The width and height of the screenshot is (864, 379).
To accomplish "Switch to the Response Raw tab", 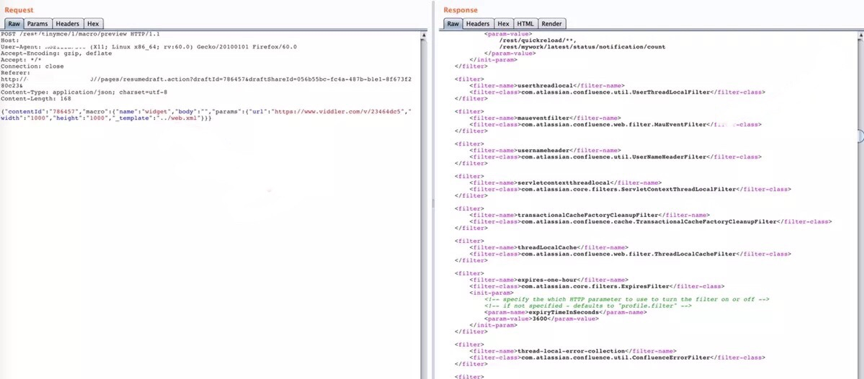I will (453, 24).
